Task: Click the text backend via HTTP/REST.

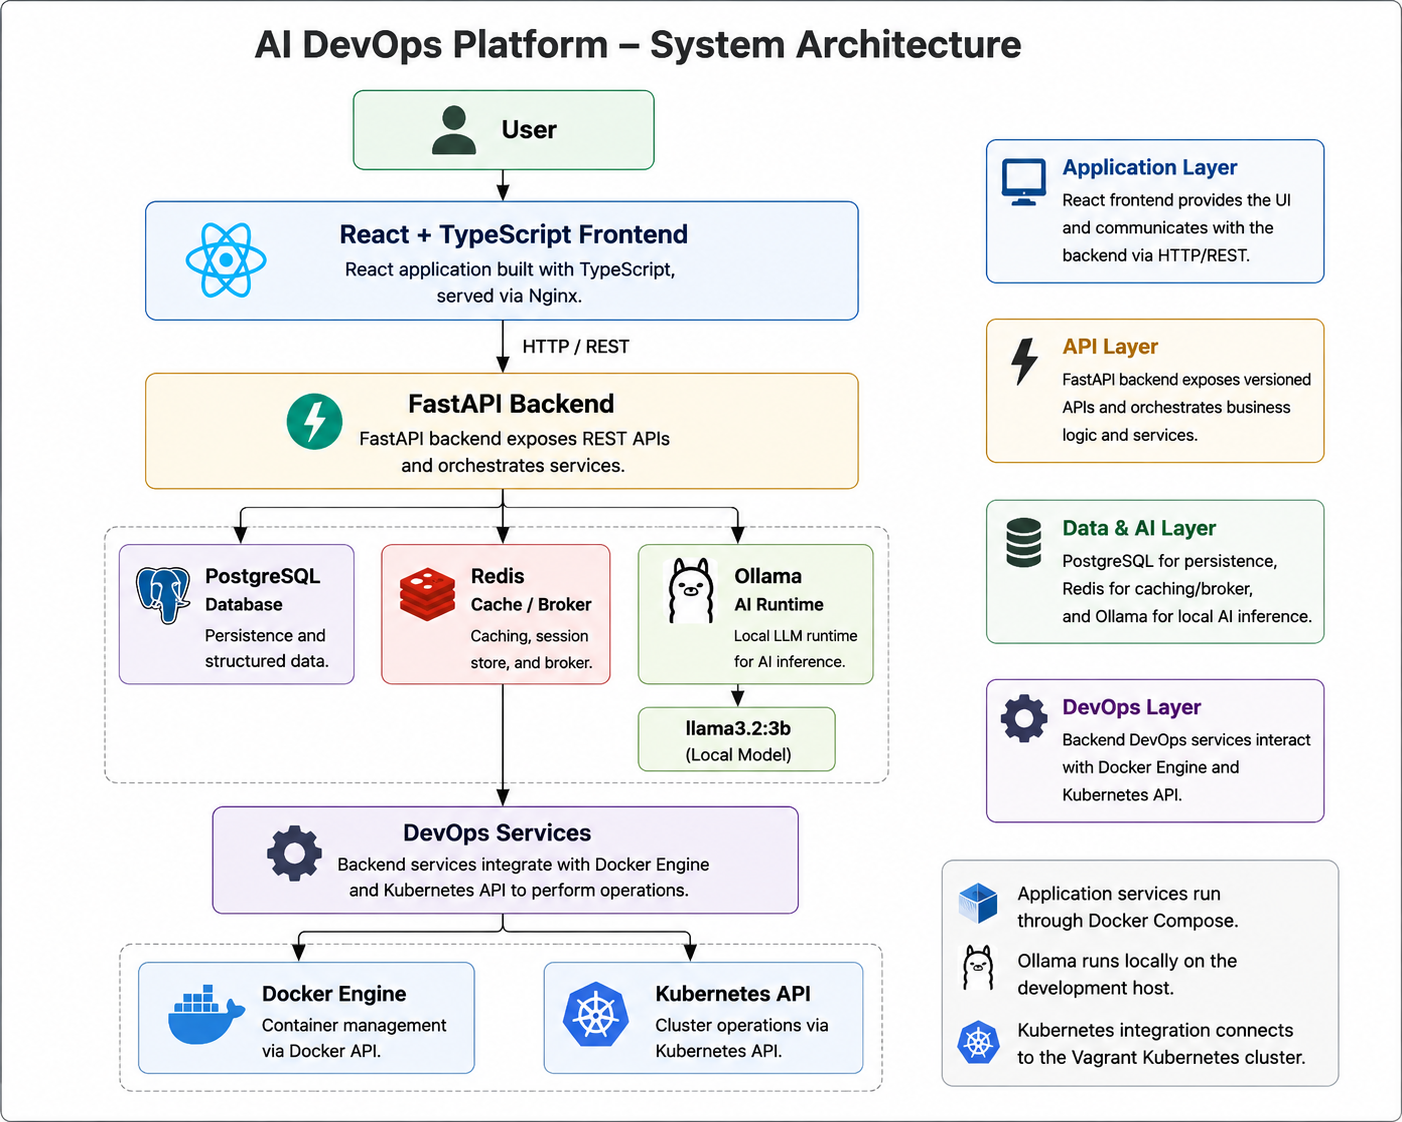Action: pyautogui.click(x=1156, y=256)
